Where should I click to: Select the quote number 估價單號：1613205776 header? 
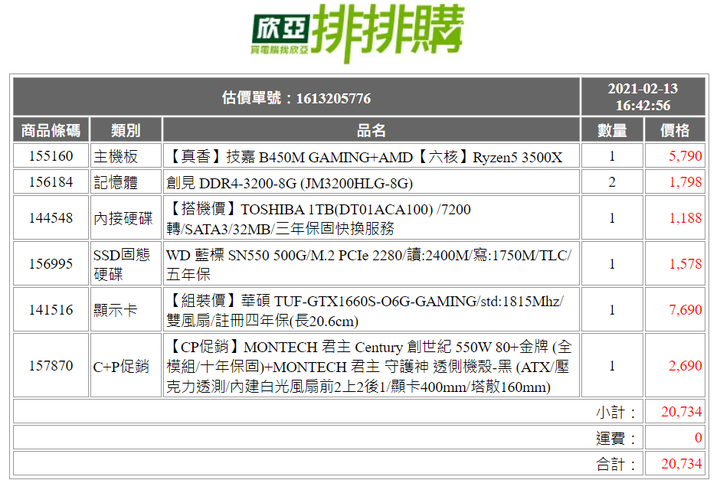(296, 97)
